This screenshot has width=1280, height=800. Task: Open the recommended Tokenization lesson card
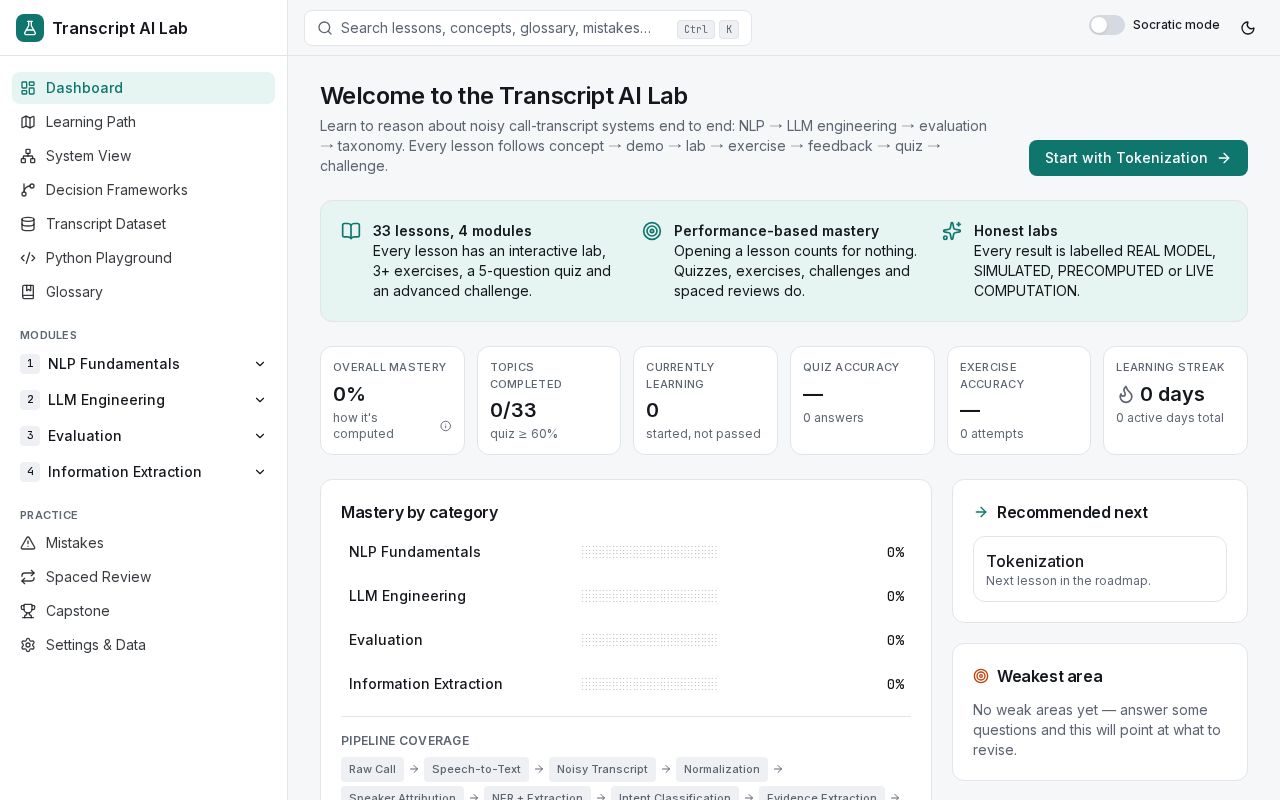[x=1100, y=569]
